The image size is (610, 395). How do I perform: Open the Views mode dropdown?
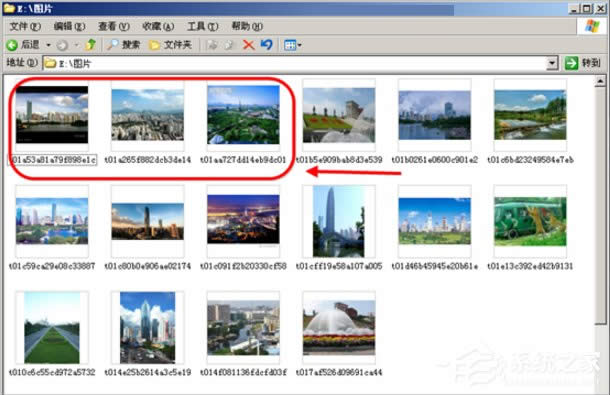293,45
